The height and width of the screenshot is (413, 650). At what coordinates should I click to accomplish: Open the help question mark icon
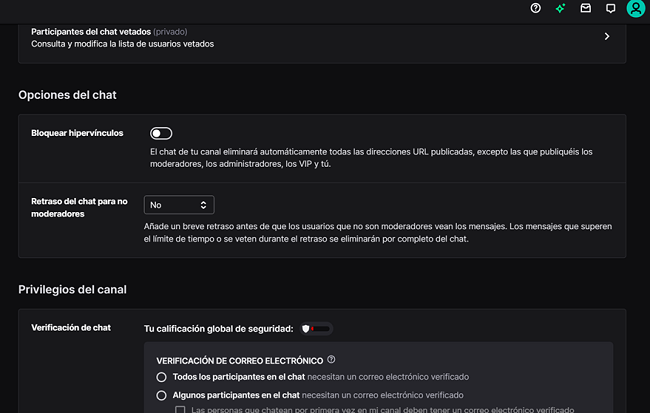coord(536,8)
